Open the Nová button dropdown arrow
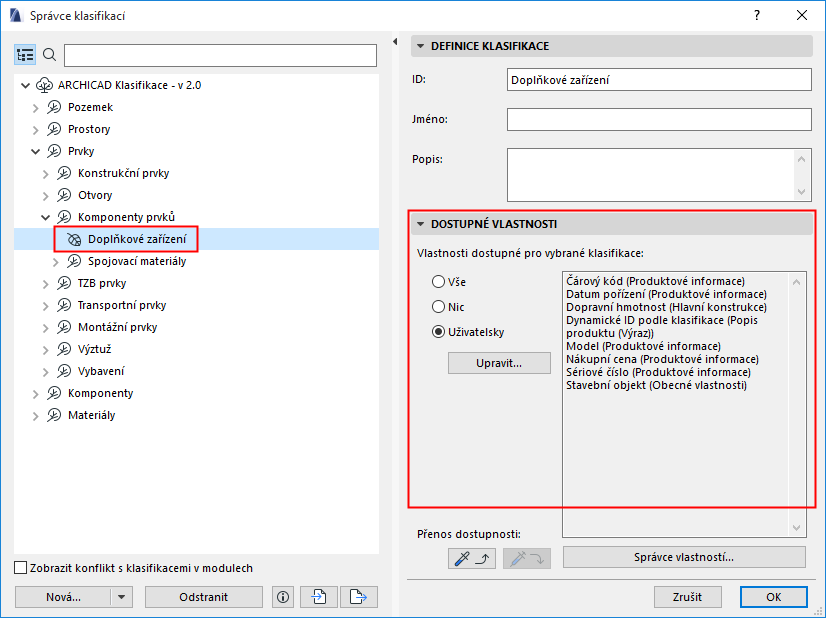This screenshot has height=618, width=826. tap(122, 597)
